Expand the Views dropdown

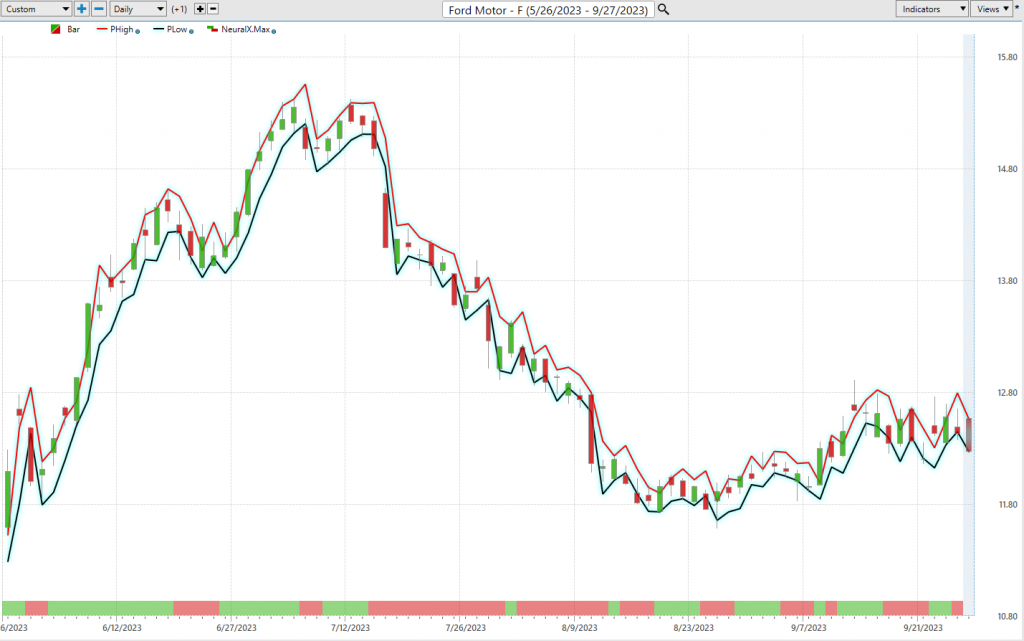coord(993,9)
